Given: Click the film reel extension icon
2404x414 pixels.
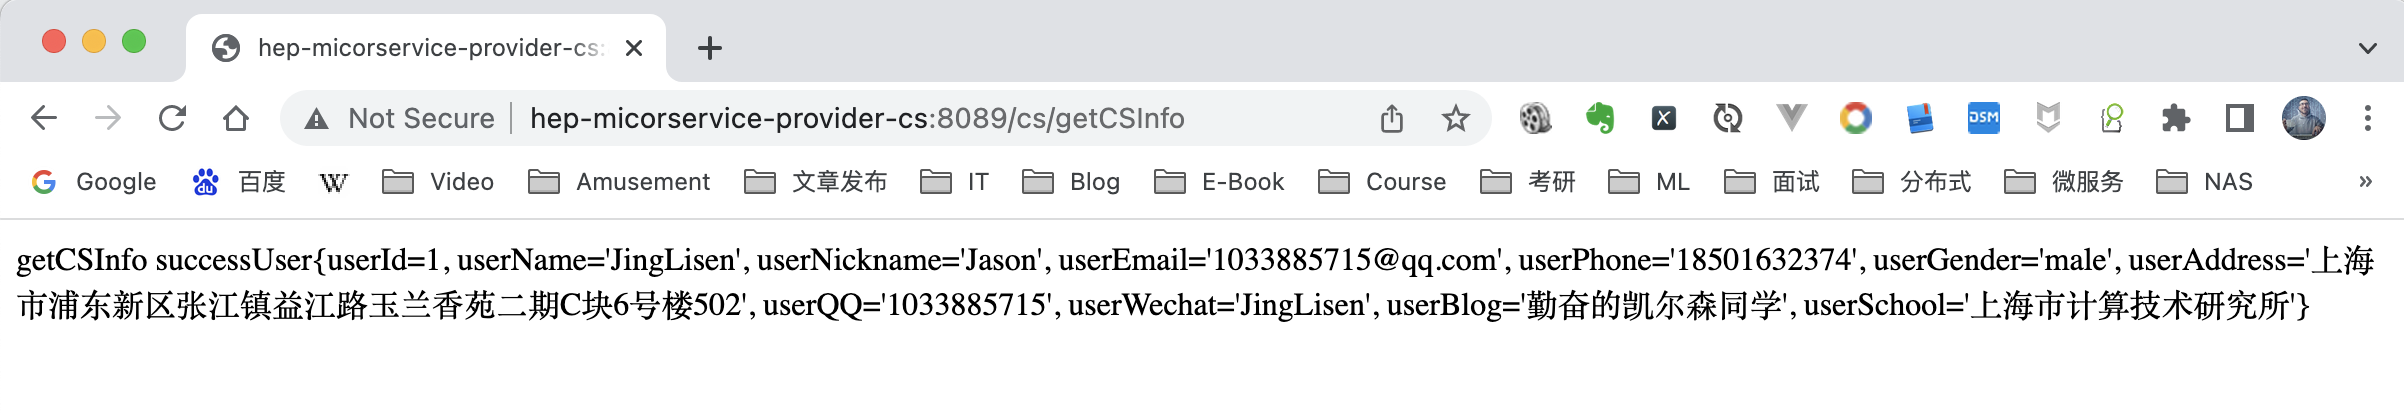Looking at the screenshot, I should point(1535,119).
